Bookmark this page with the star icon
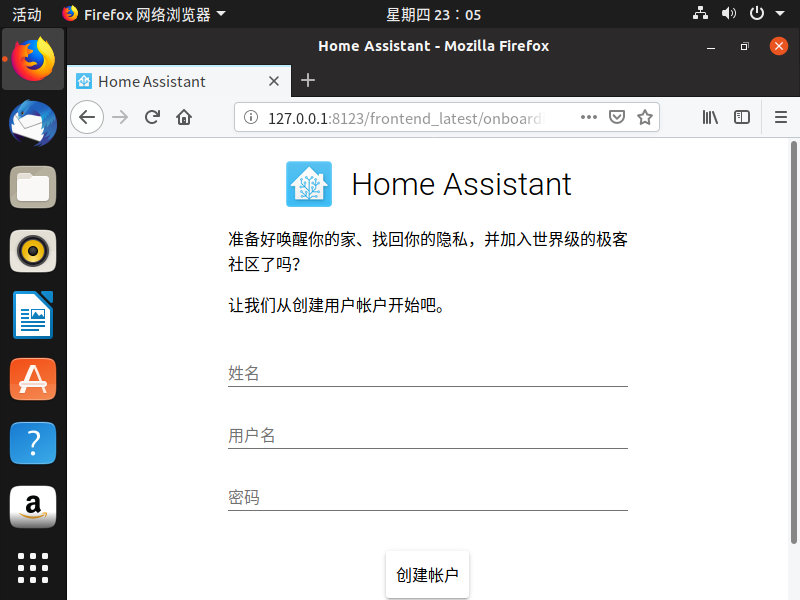This screenshot has height=600, width=800. pyautogui.click(x=645, y=117)
